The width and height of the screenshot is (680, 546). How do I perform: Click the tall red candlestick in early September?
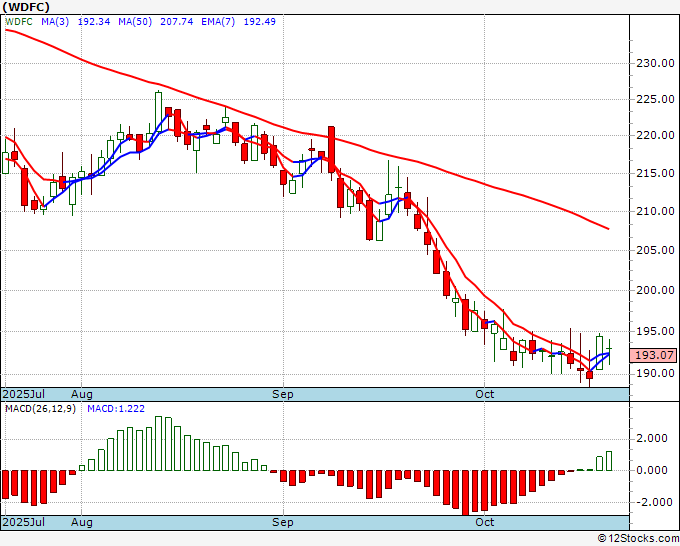[x=331, y=150]
